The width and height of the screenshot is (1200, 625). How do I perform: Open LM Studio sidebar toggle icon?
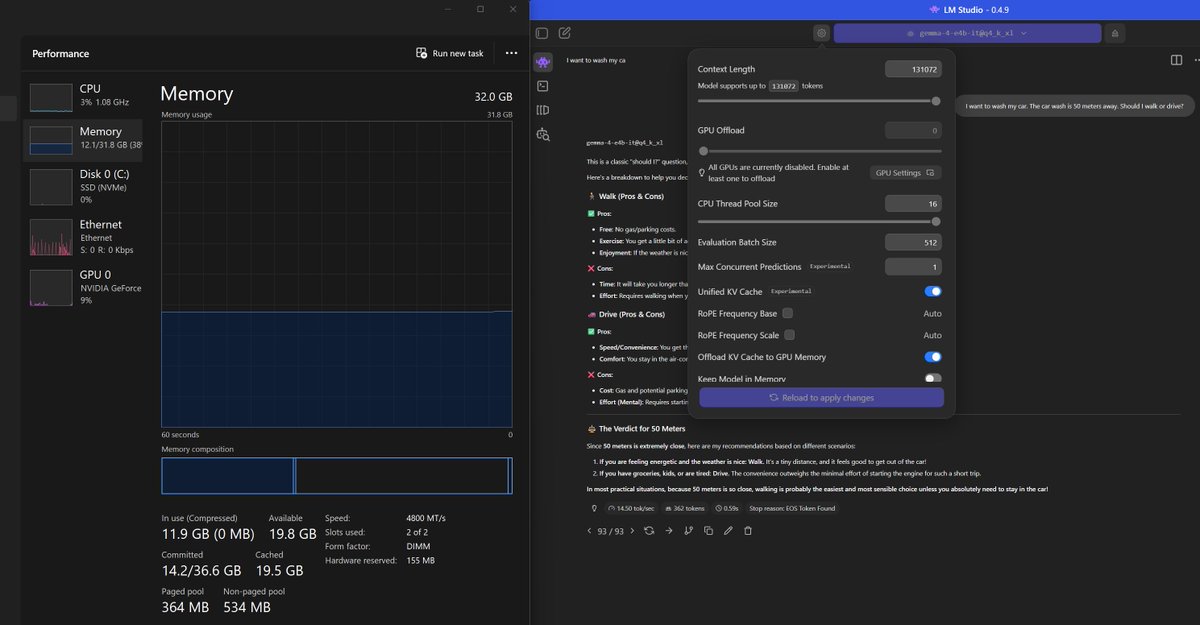click(x=542, y=33)
